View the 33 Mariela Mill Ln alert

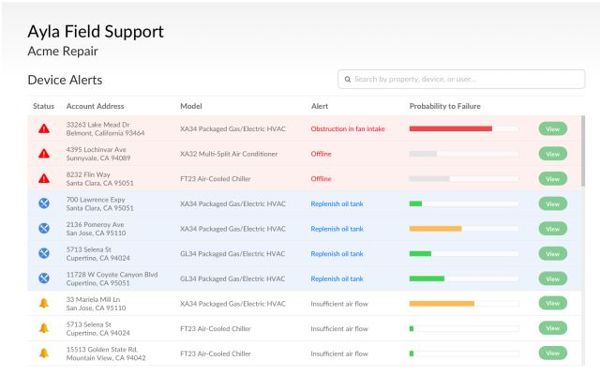[553, 303]
